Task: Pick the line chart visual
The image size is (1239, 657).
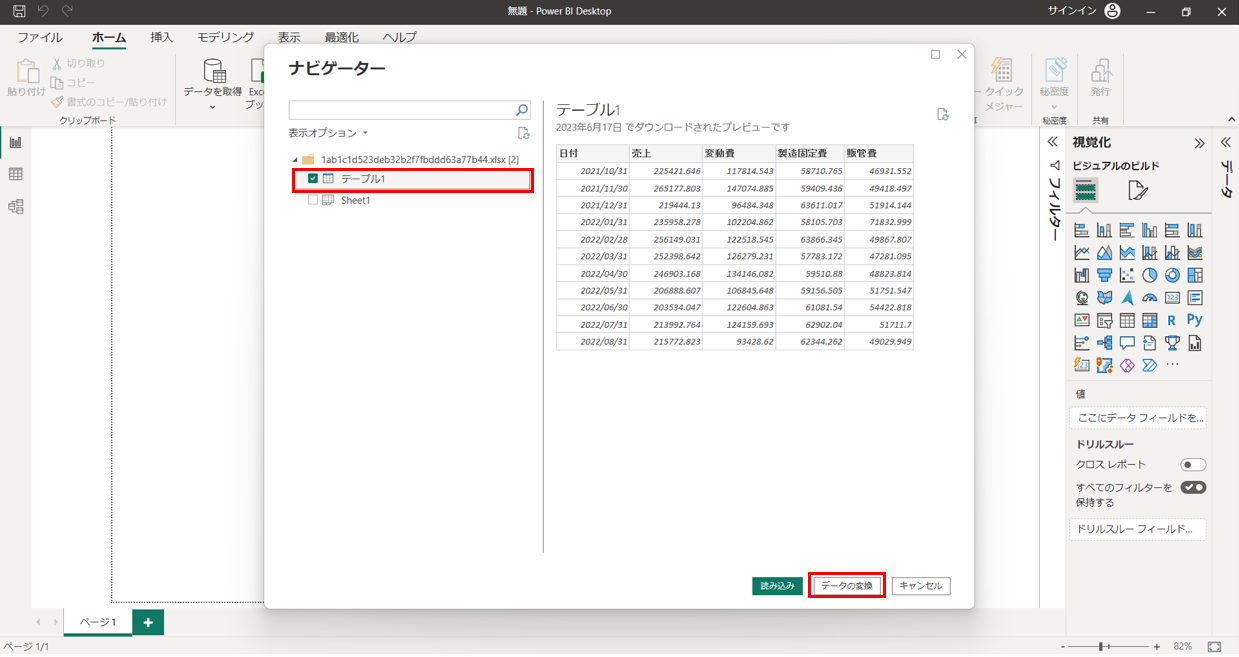Action: click(1082, 253)
